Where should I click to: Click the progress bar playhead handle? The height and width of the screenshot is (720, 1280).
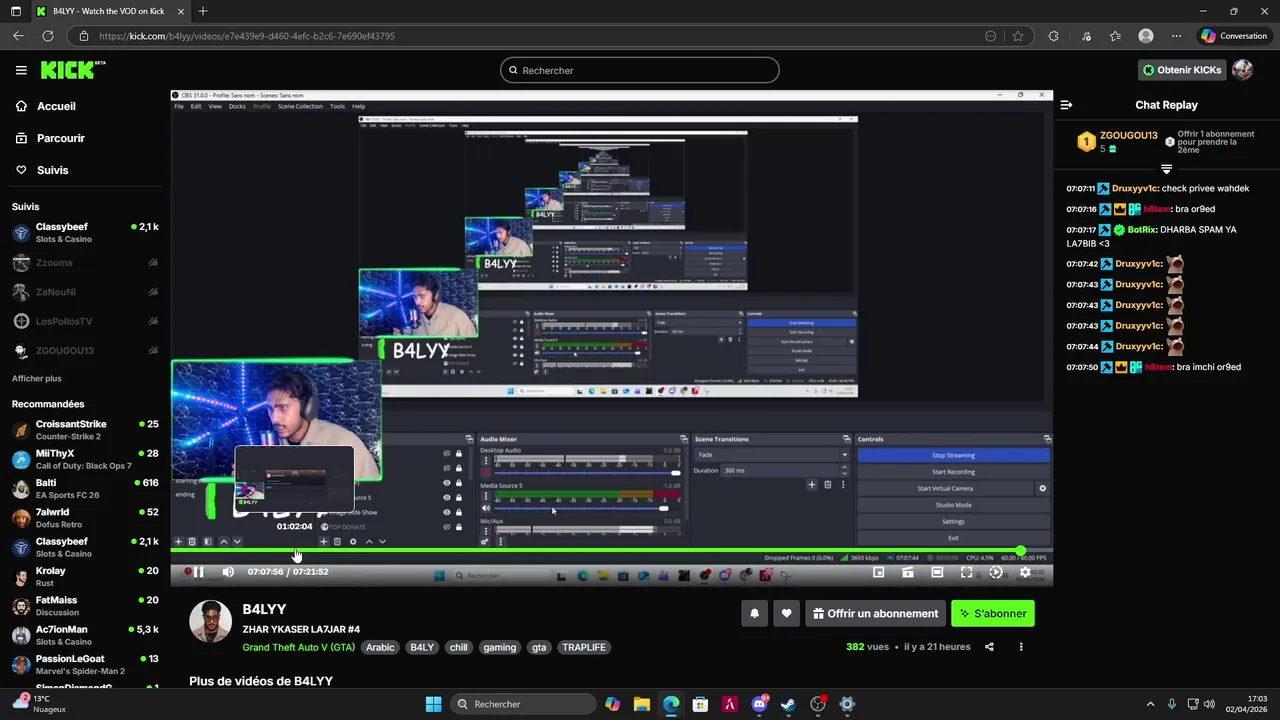pyautogui.click(x=1020, y=551)
